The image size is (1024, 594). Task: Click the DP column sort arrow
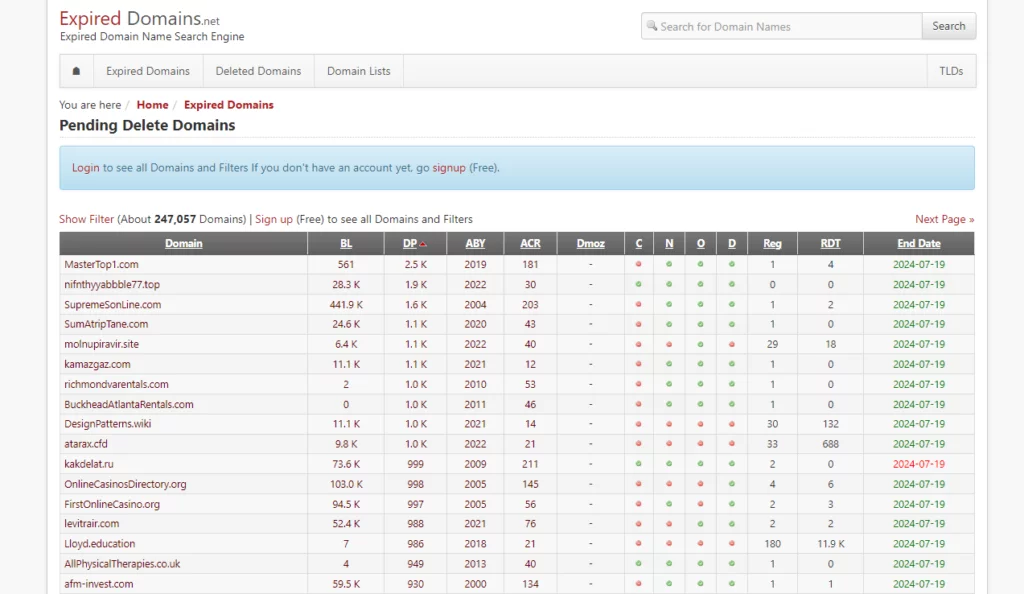click(423, 244)
